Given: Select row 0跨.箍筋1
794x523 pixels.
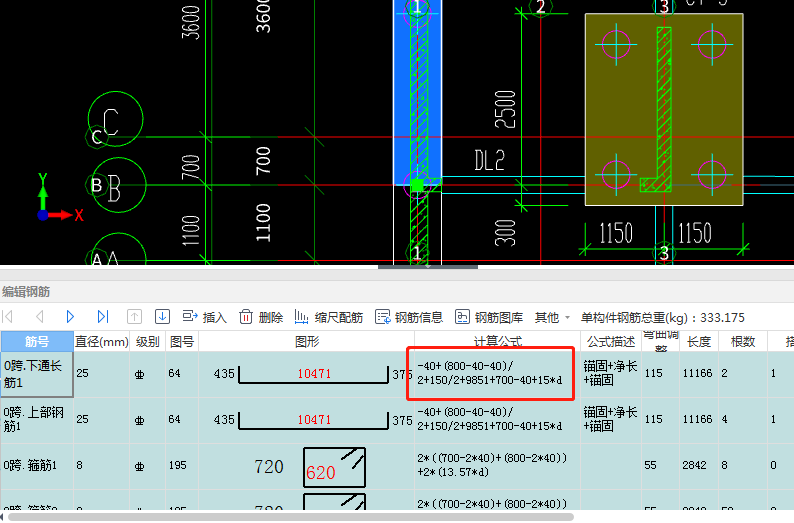Looking at the screenshot, I should [x=37, y=465].
